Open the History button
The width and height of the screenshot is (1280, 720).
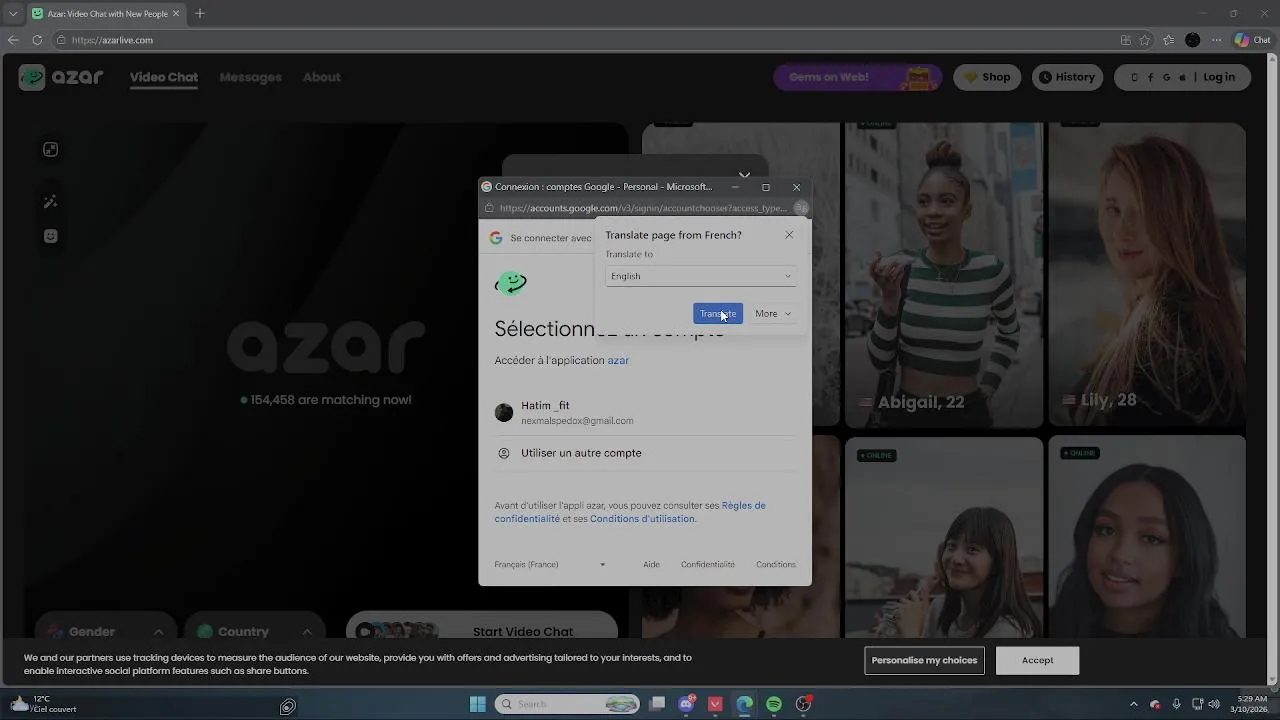(1067, 77)
